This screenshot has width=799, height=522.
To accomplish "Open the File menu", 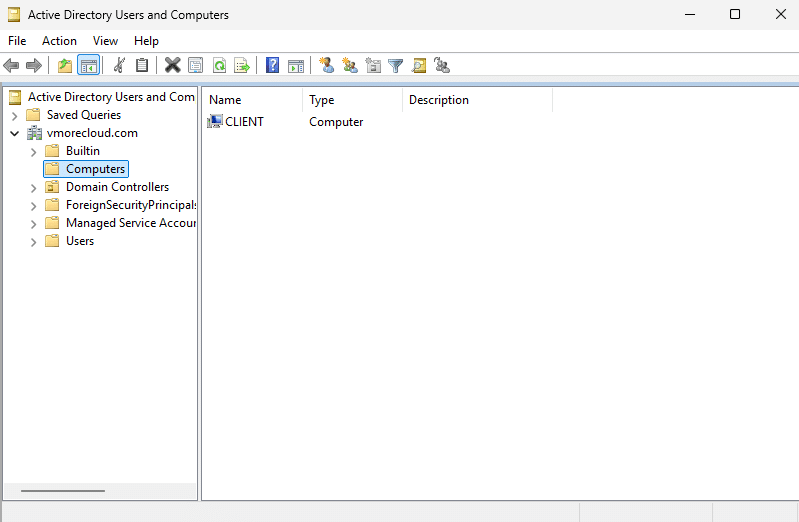I will pyautogui.click(x=17, y=41).
